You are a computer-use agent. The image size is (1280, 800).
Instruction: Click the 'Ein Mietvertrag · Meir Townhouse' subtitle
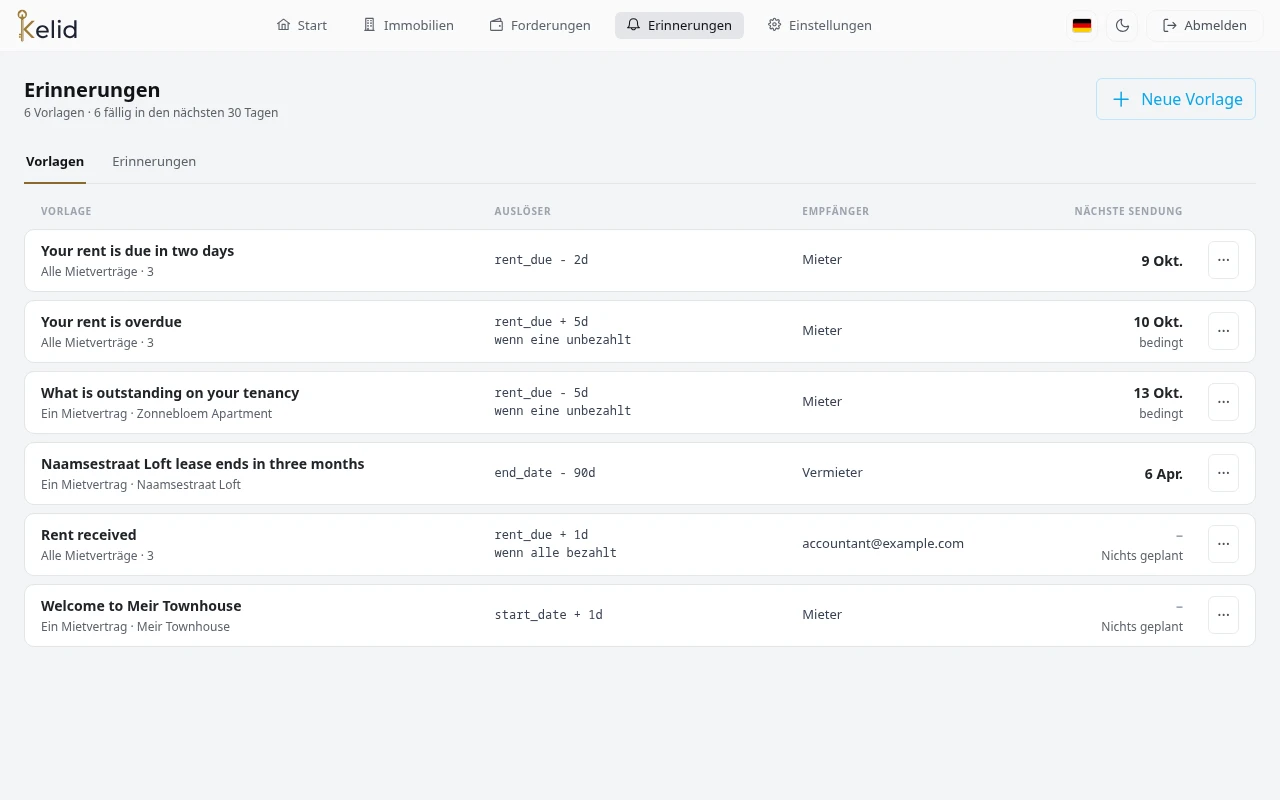(135, 627)
